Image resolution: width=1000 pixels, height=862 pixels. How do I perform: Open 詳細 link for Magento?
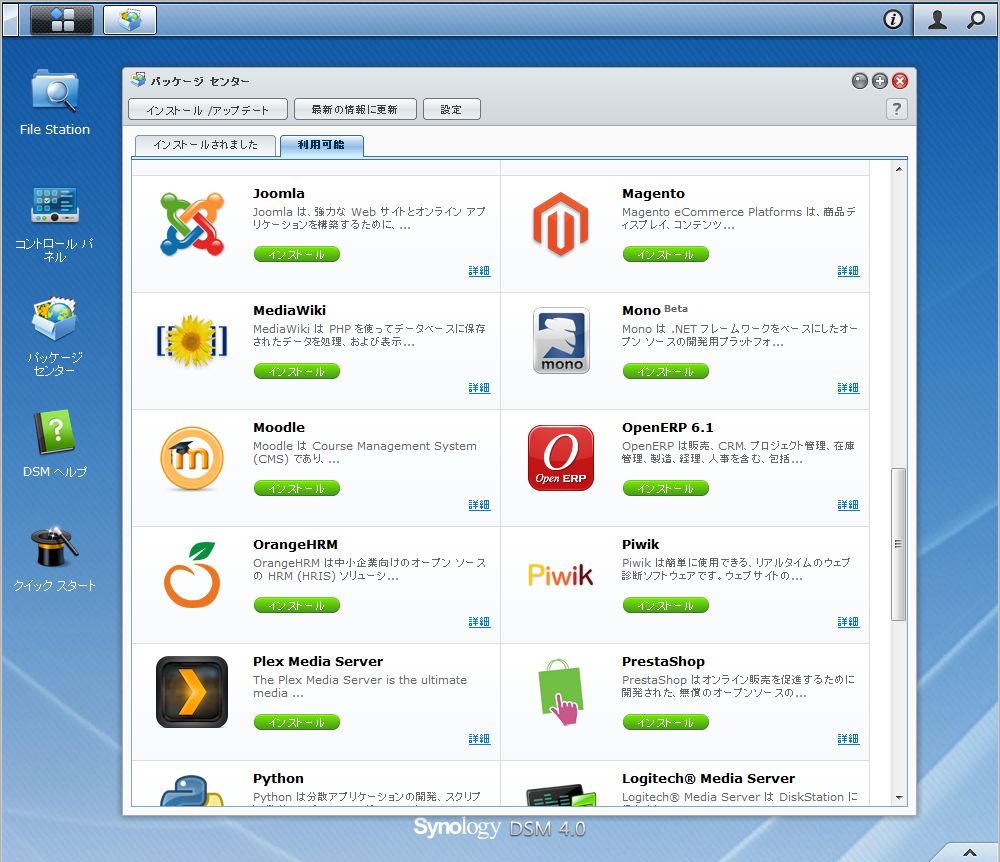coord(848,271)
